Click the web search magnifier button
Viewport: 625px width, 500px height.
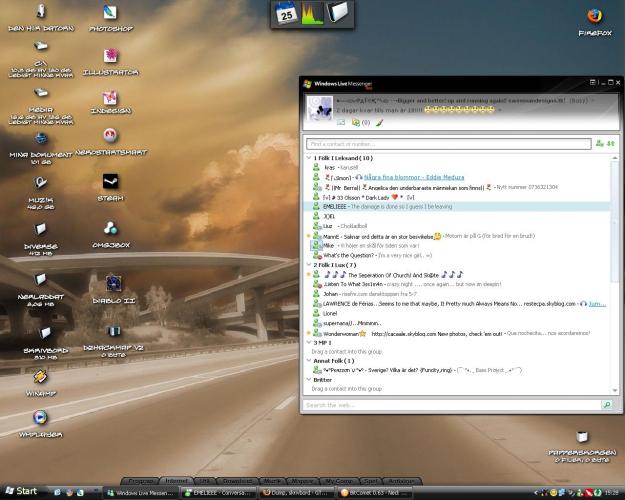point(607,405)
